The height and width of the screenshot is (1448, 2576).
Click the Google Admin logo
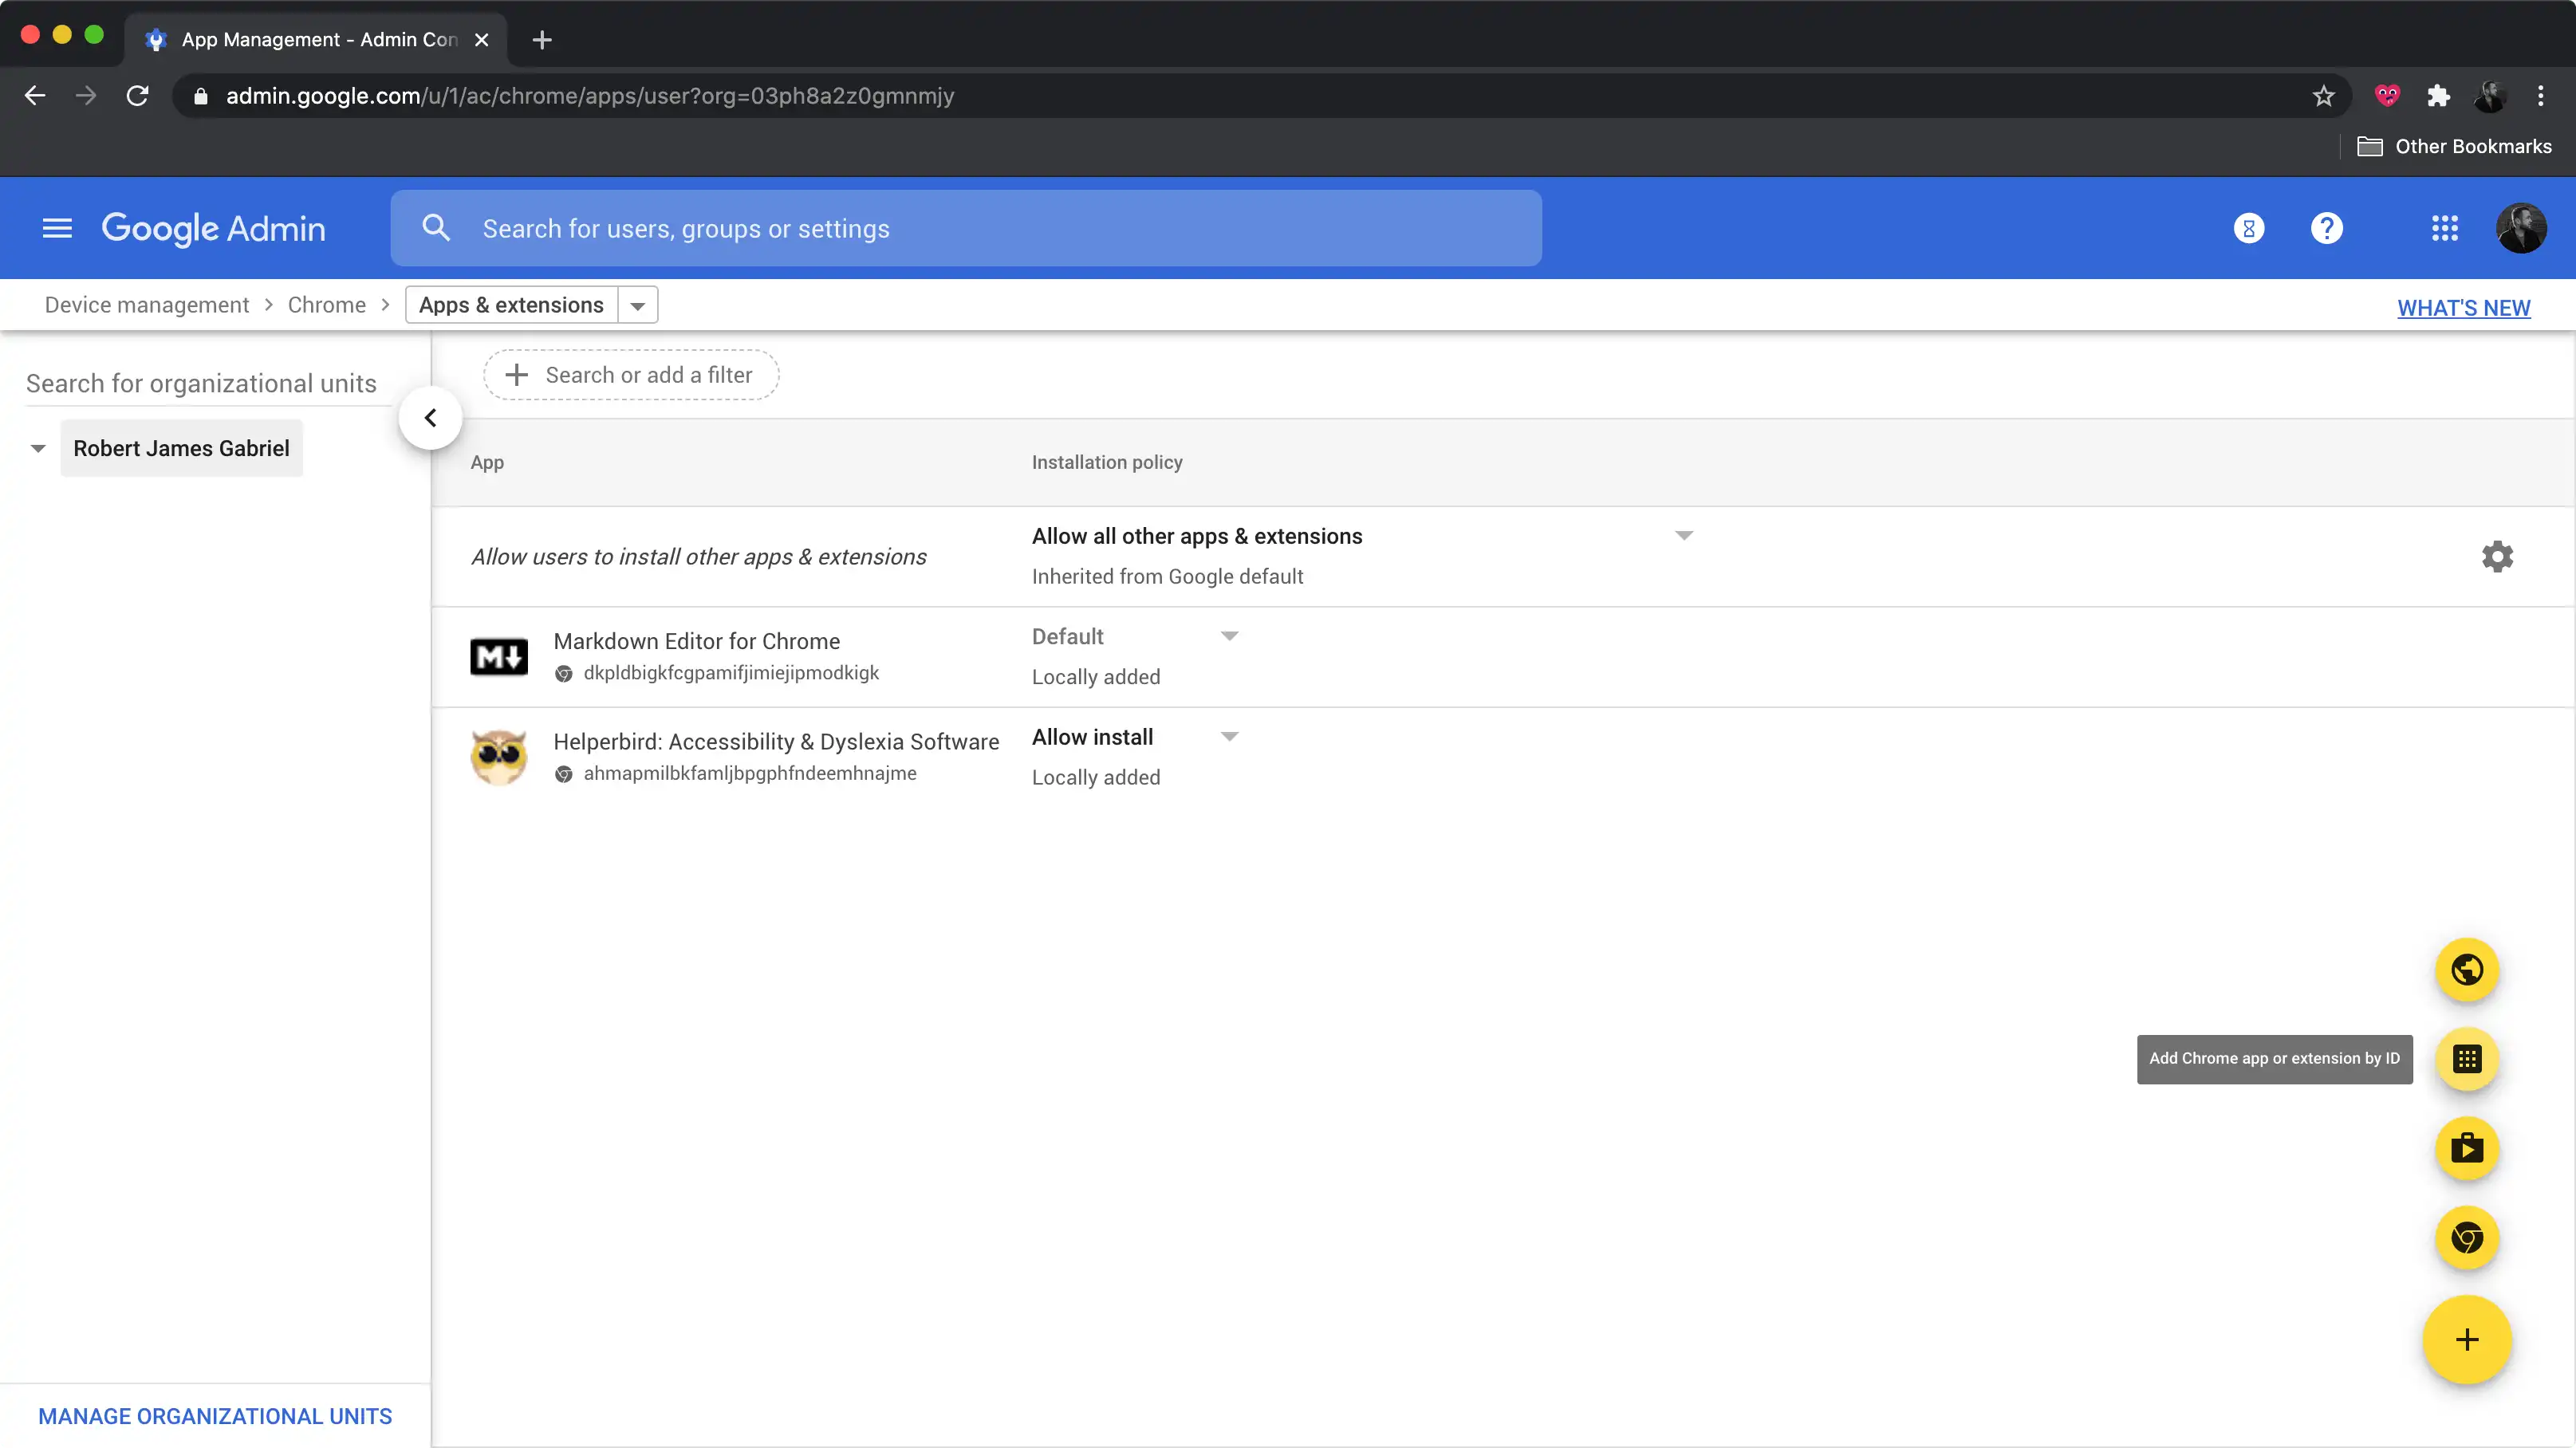(214, 229)
